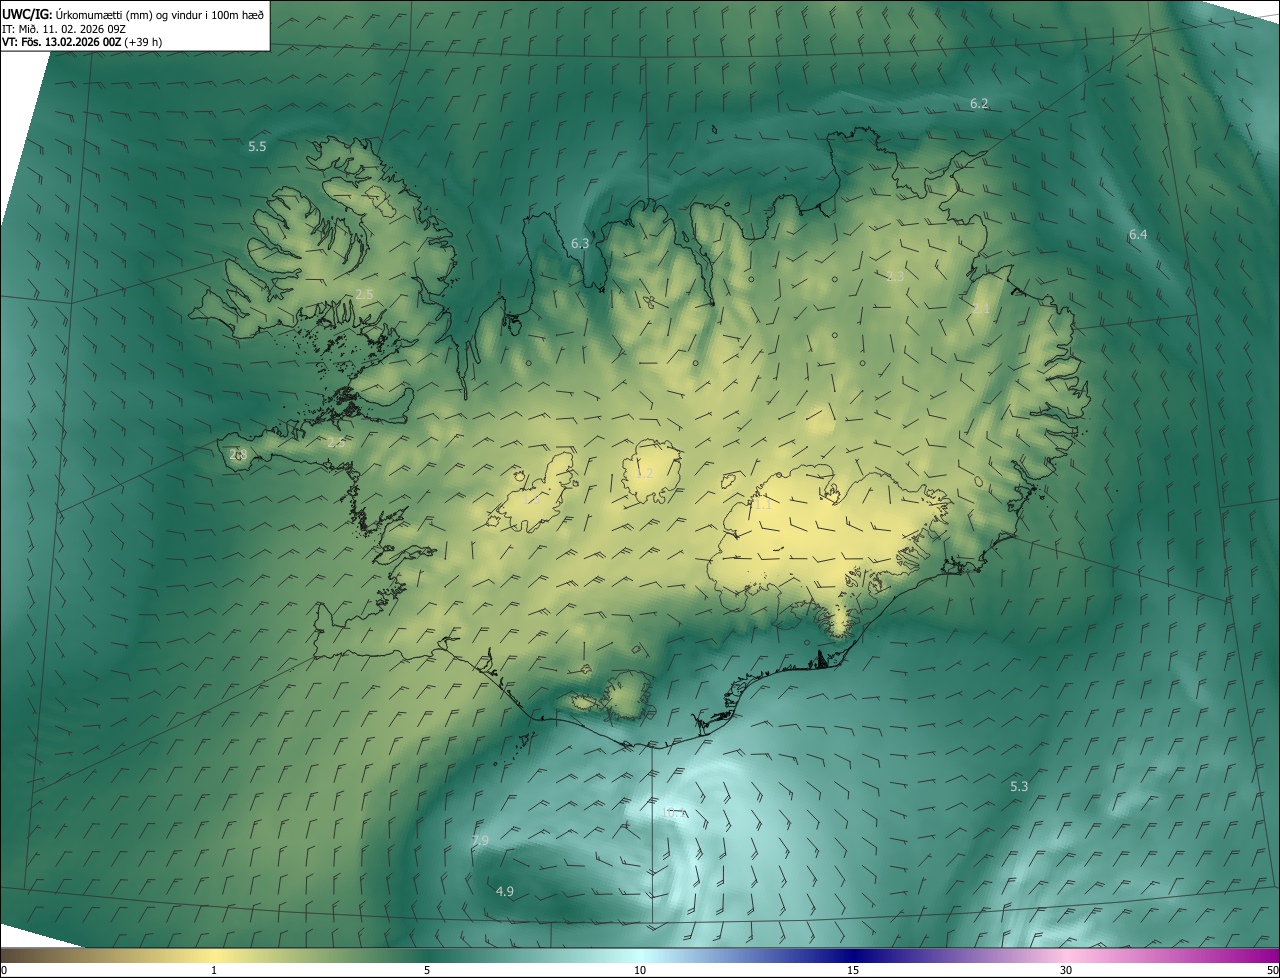
Task: Click the 5.3 value label in the southeast ocean
Action: click(x=1019, y=787)
